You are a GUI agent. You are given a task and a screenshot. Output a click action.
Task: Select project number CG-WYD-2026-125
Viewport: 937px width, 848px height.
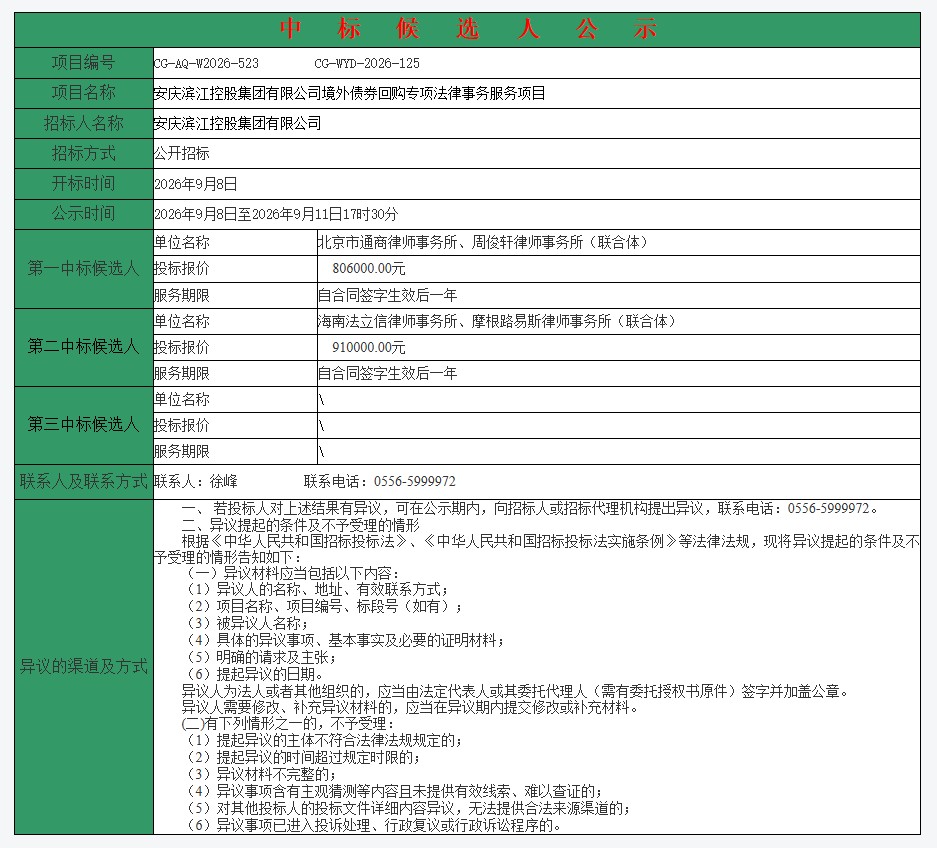pyautogui.click(x=367, y=63)
